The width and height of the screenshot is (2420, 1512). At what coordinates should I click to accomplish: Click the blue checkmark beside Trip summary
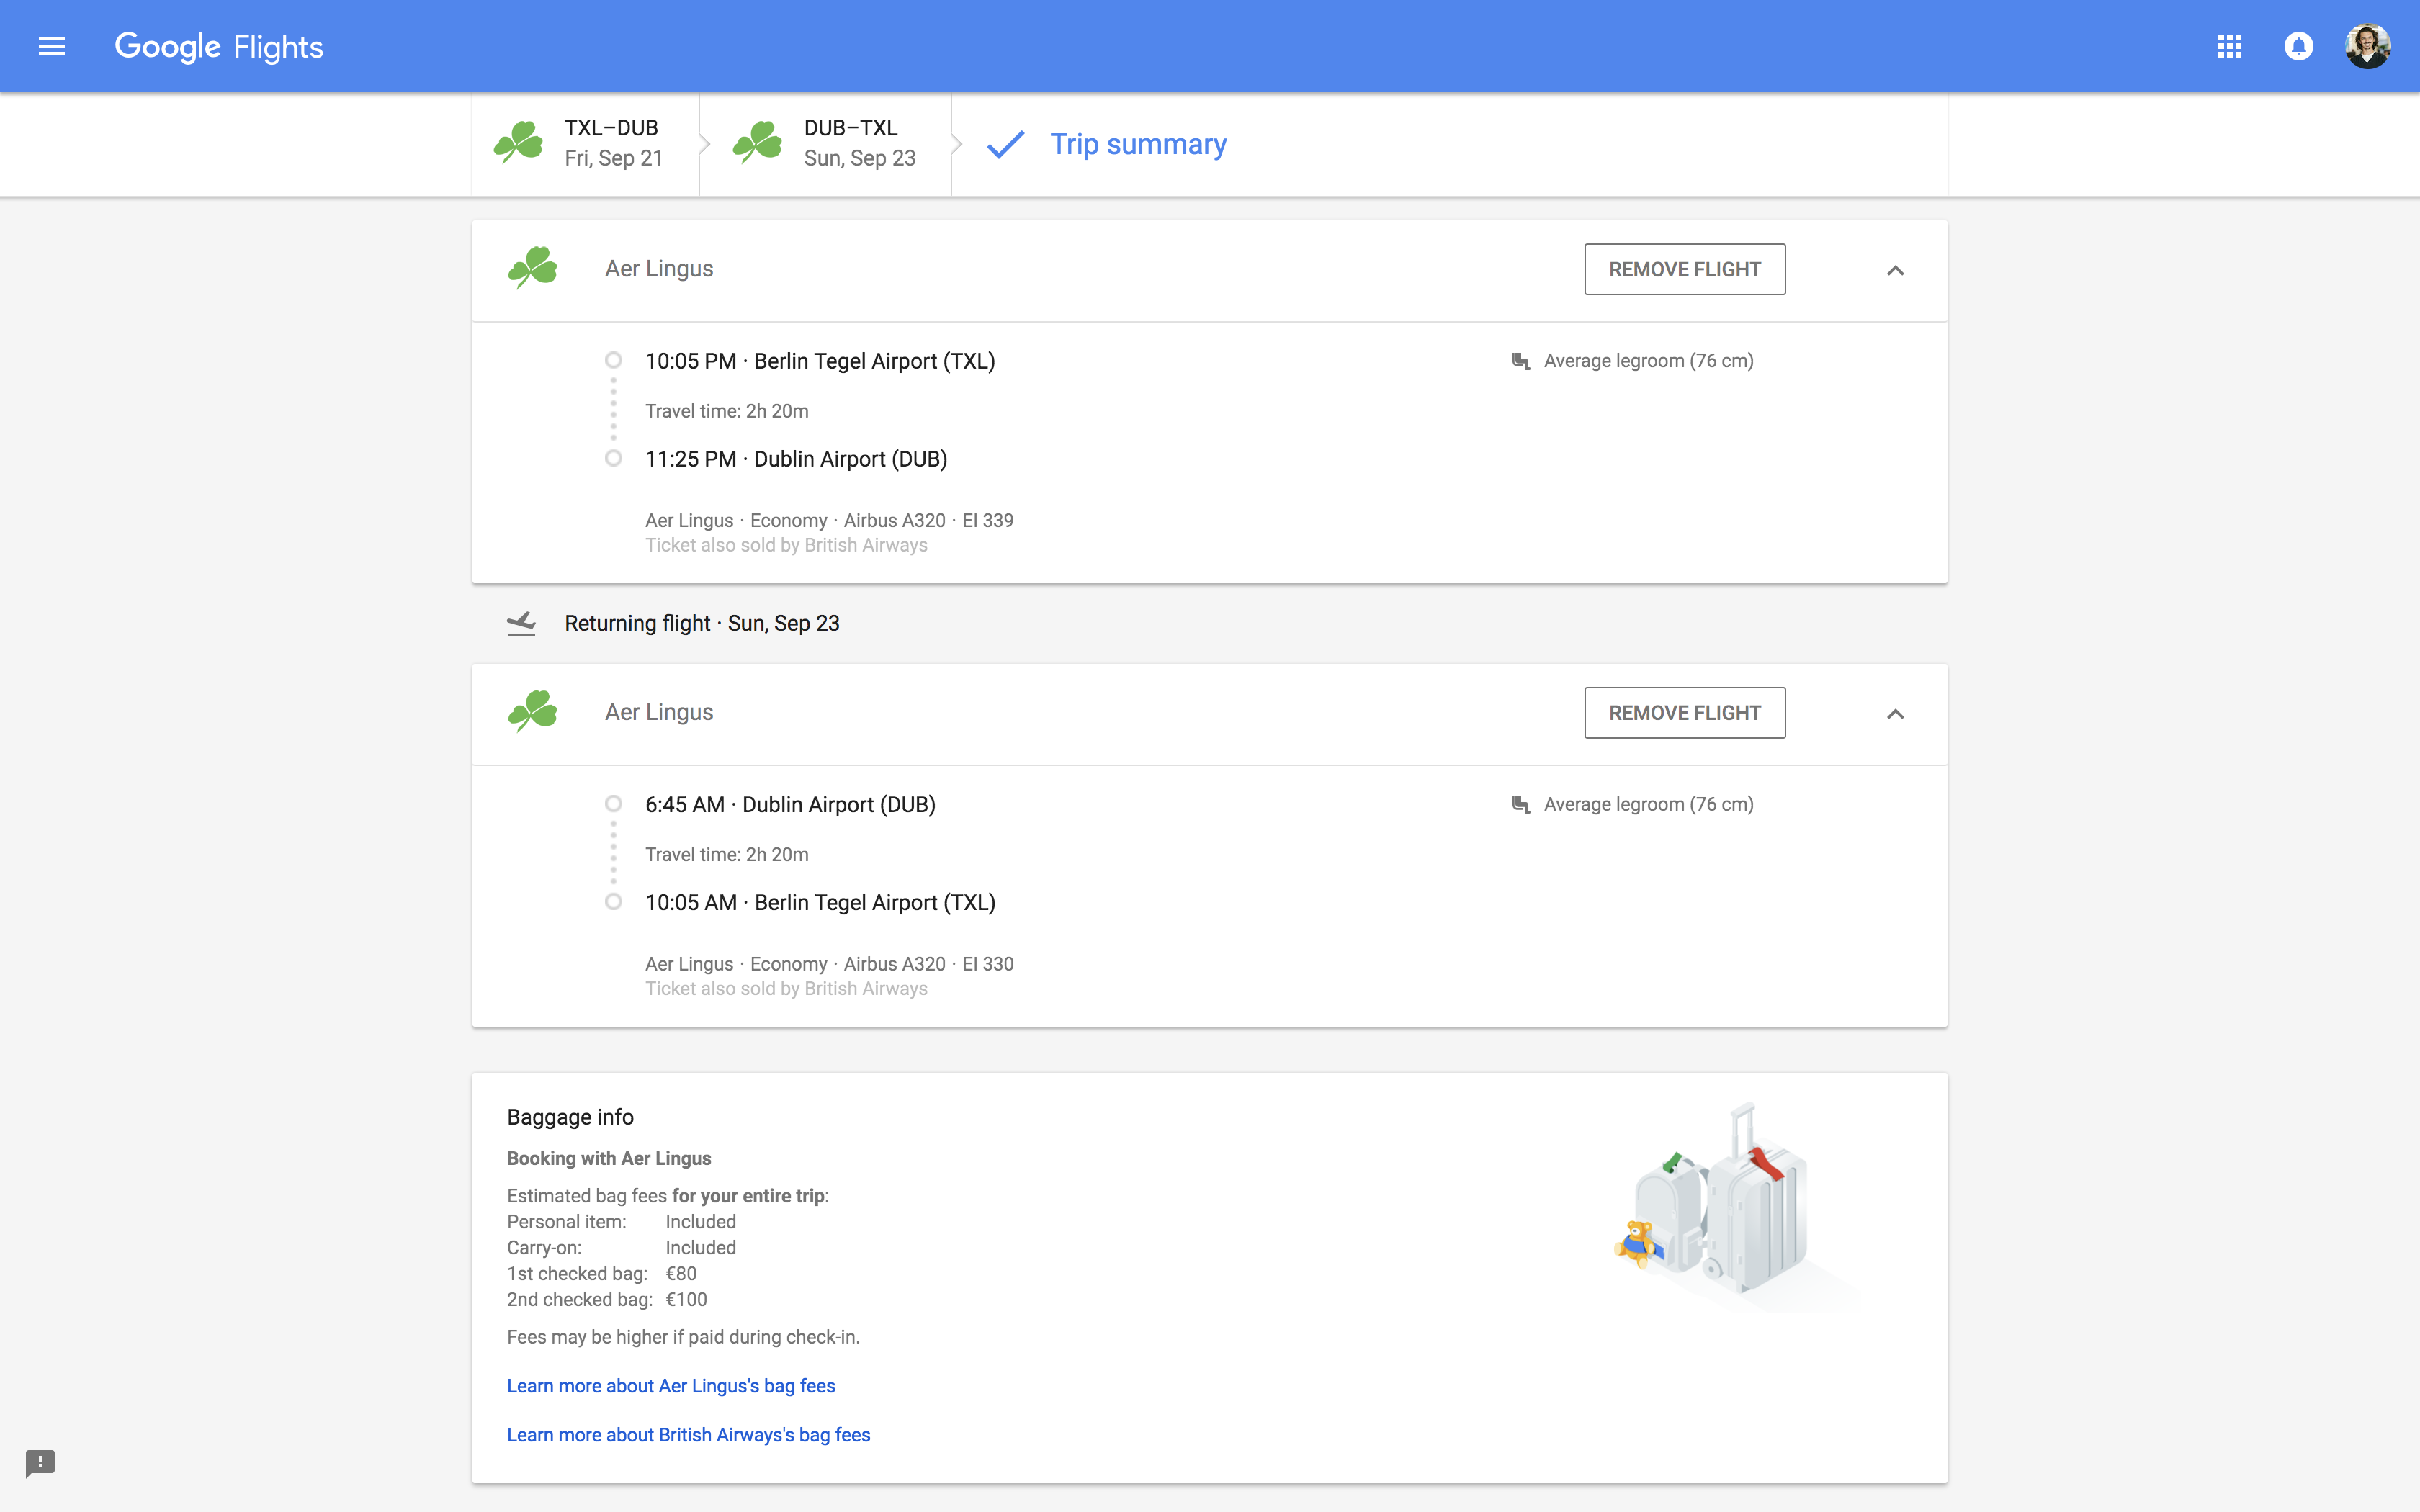click(x=1004, y=144)
